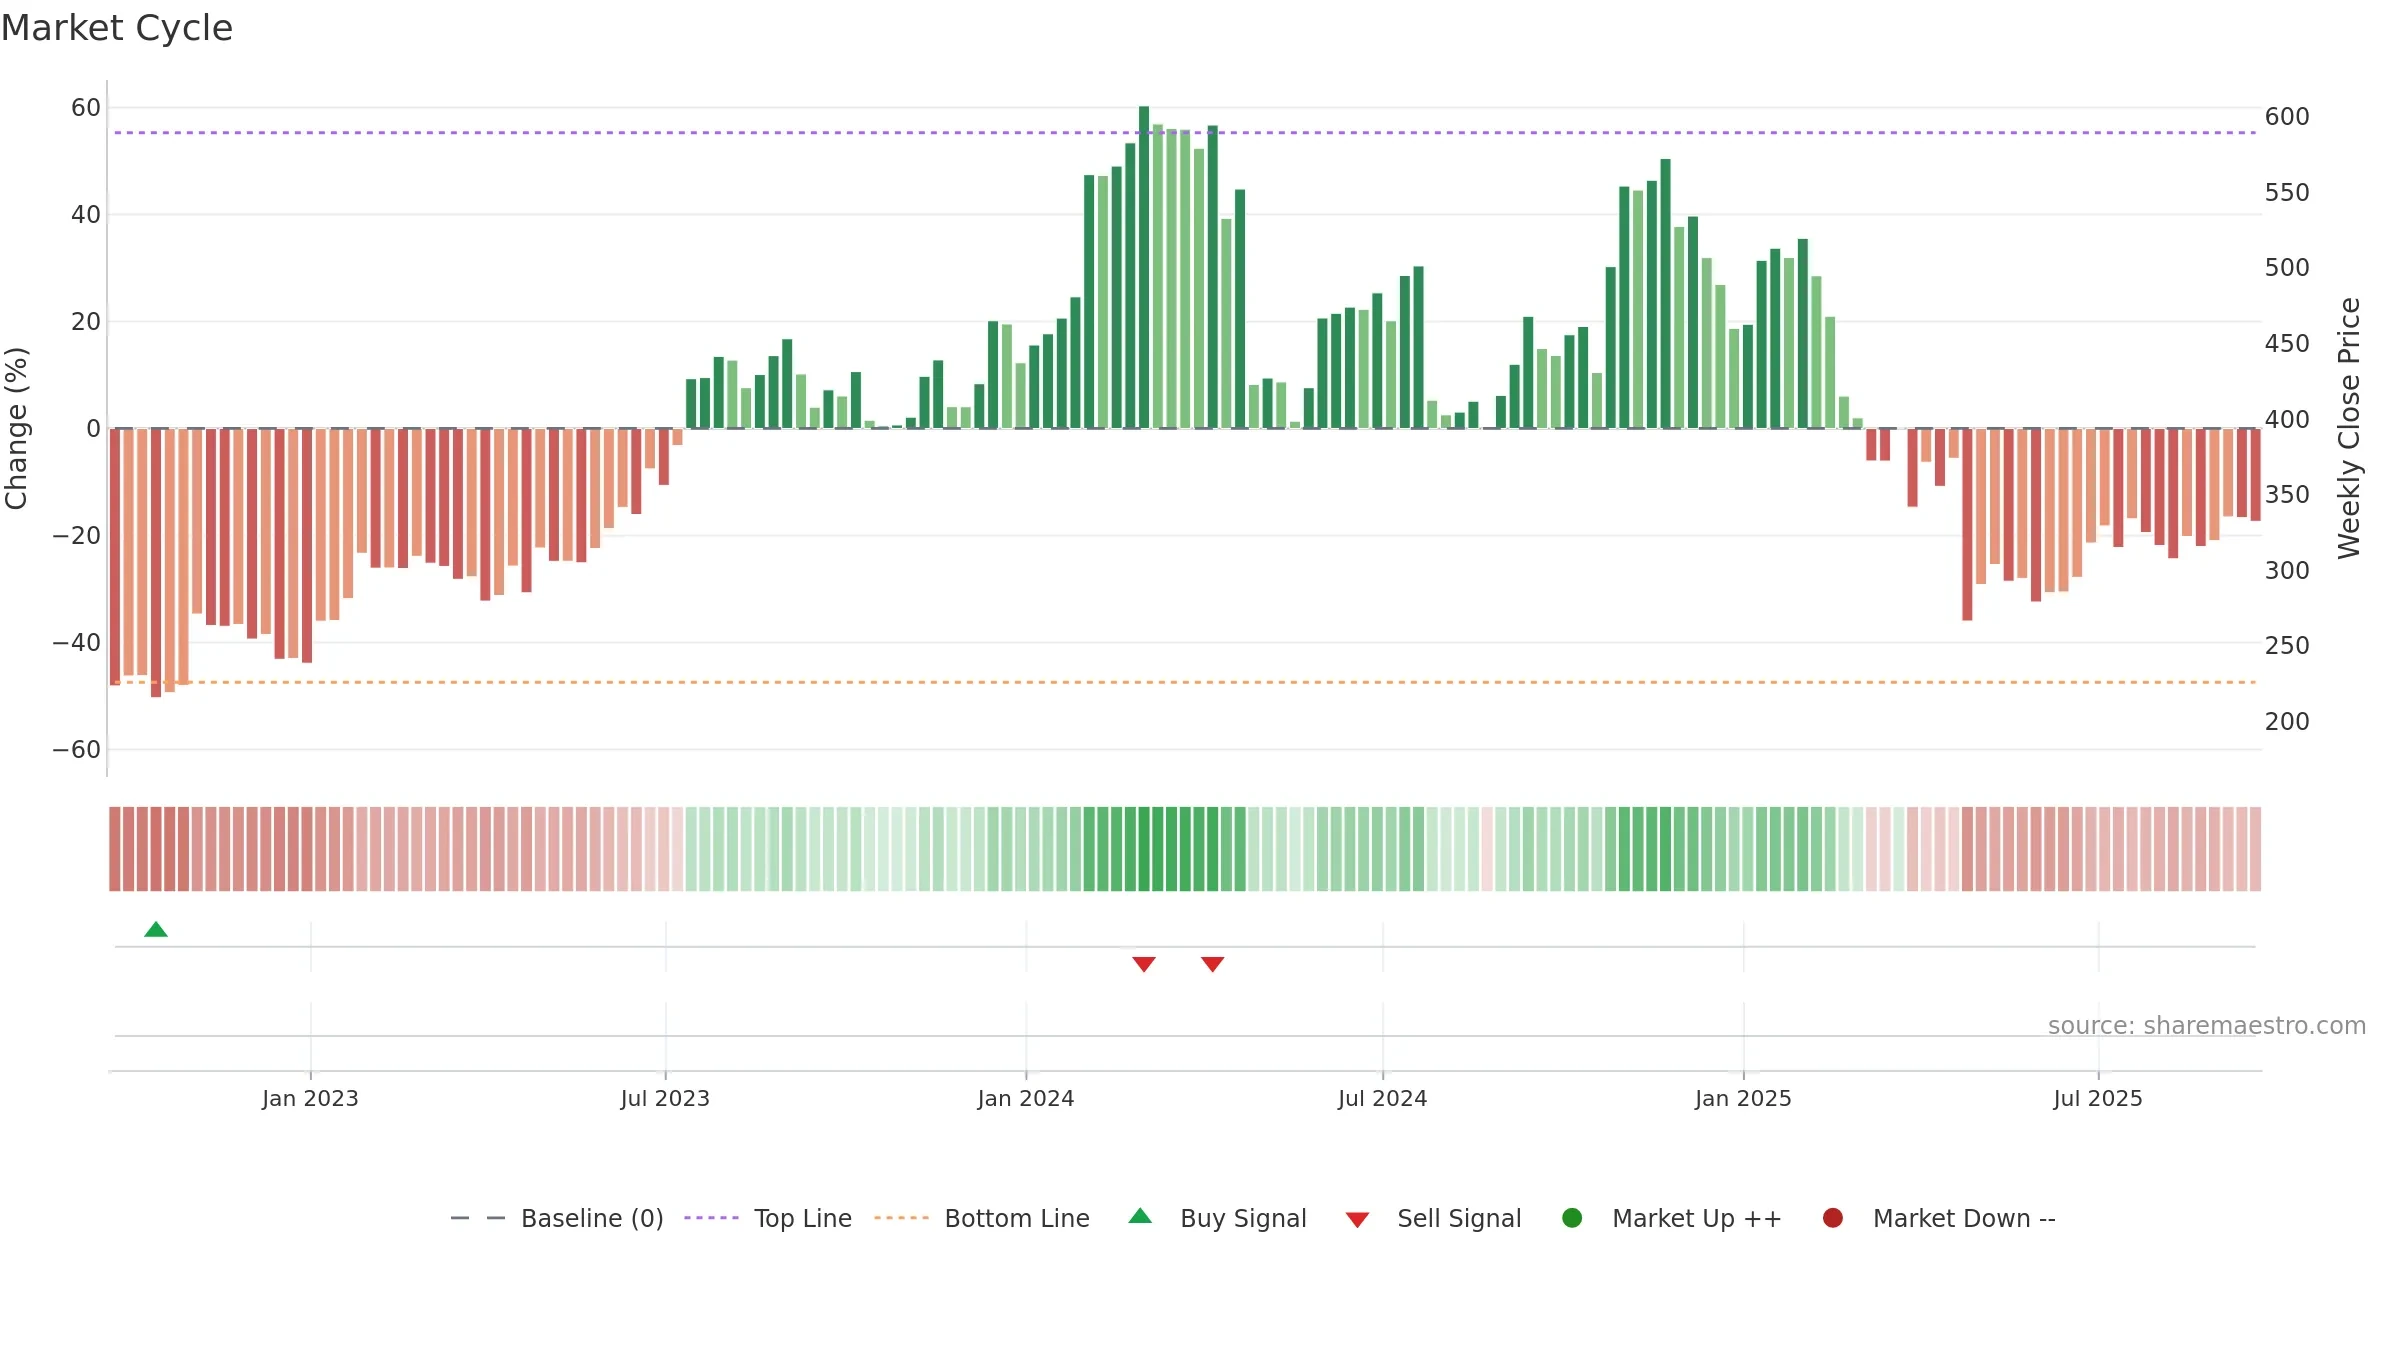Toggle the Market Down -- legend entry

1939,1218
